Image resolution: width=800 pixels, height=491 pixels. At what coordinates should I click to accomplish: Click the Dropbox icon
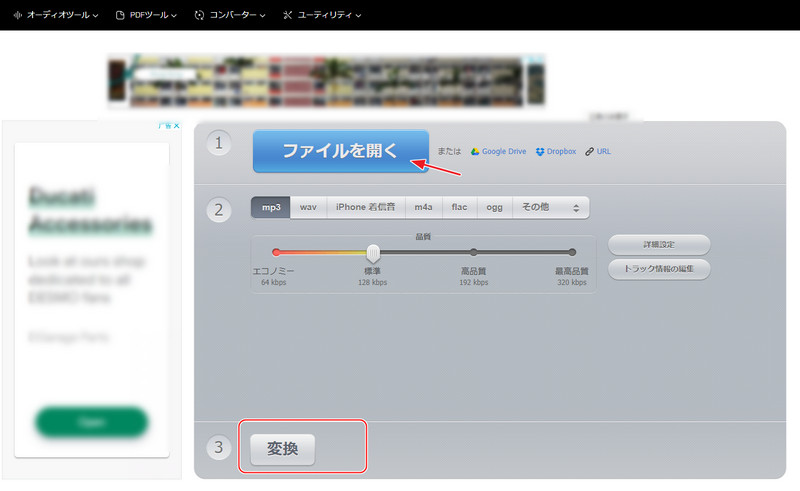(x=540, y=152)
